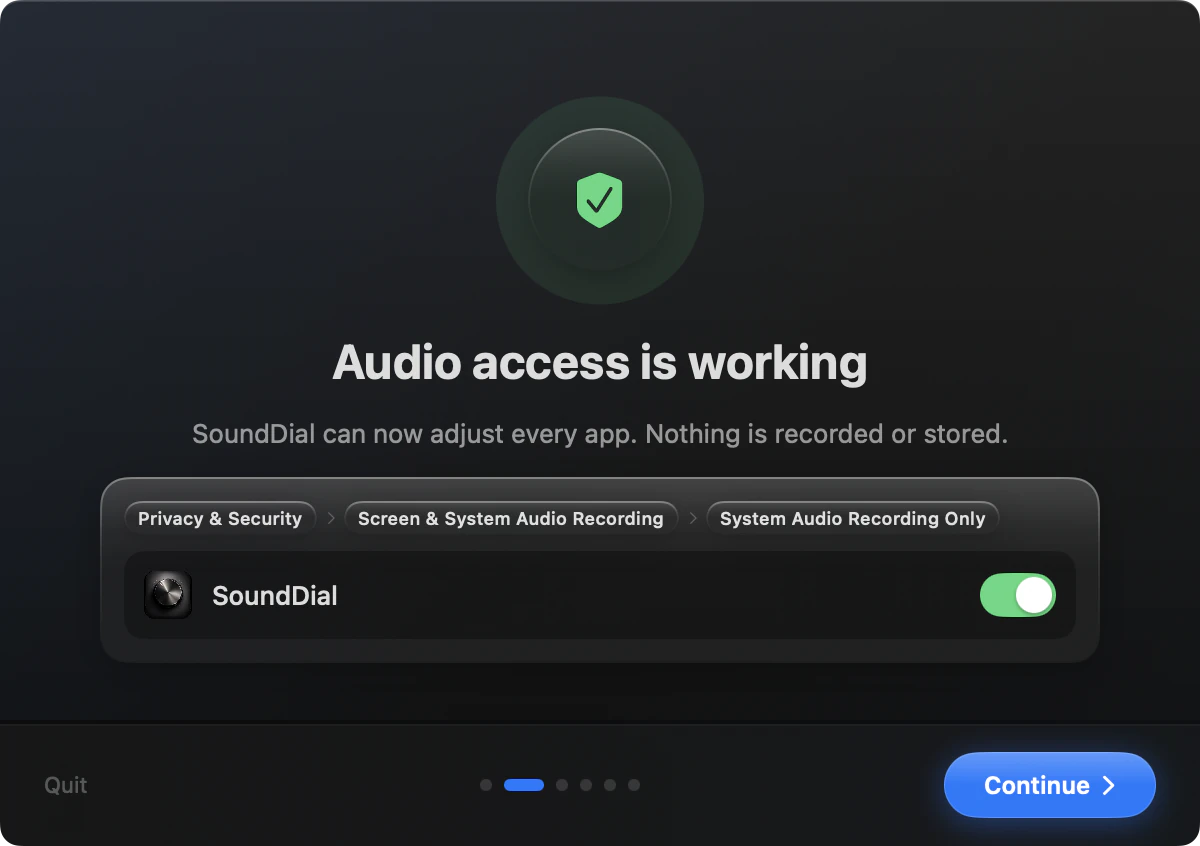Click the Continue button
Screen dimensions: 1200x846
point(1050,785)
